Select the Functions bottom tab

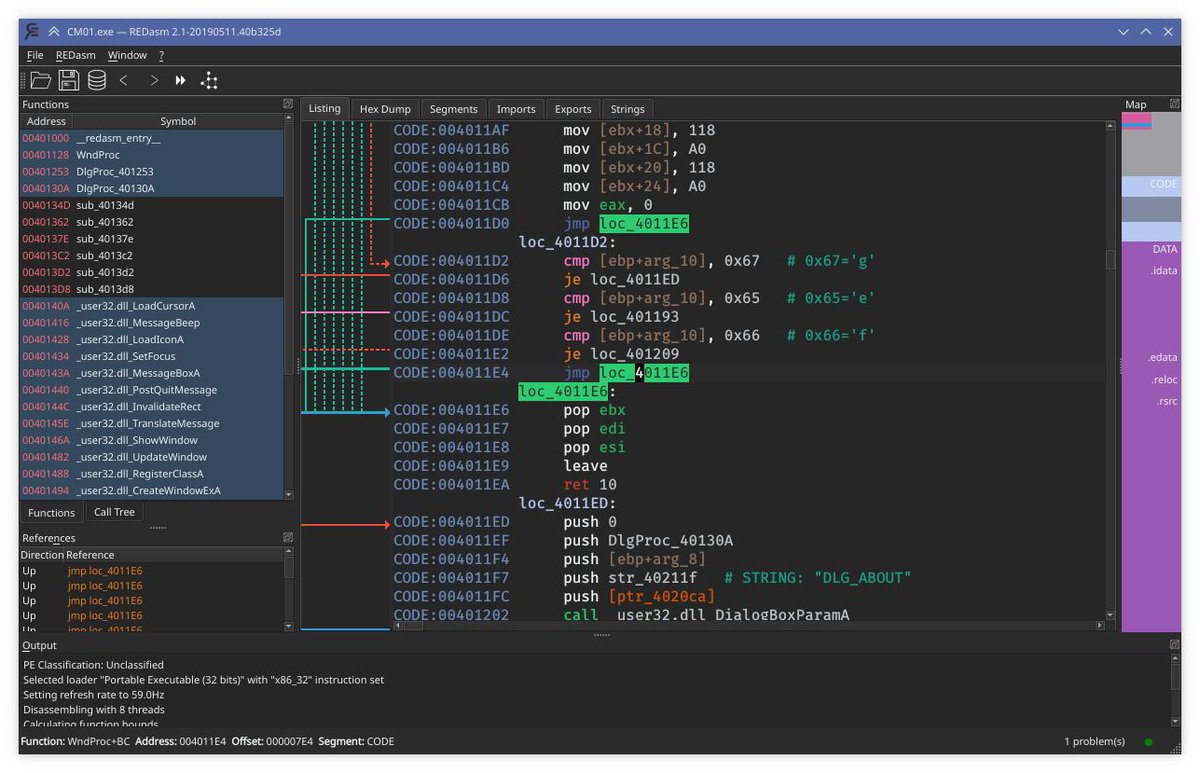[51, 513]
